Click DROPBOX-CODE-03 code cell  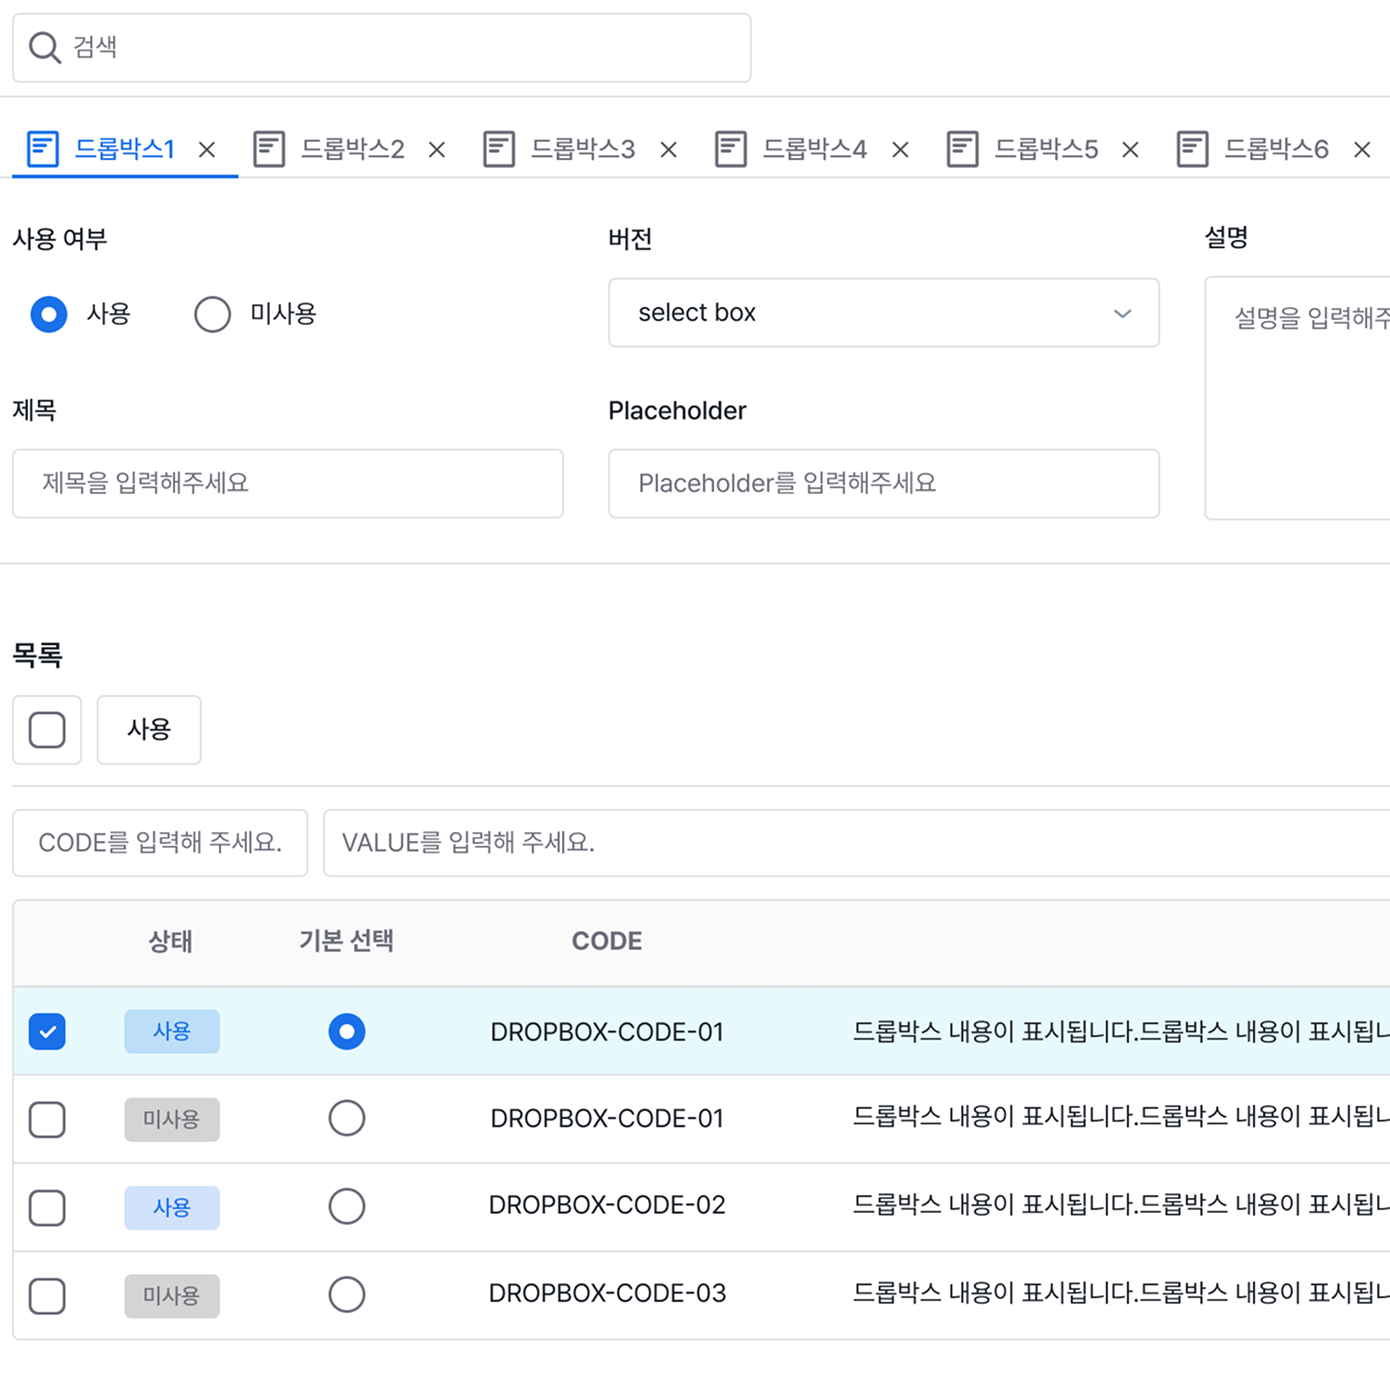(607, 1293)
